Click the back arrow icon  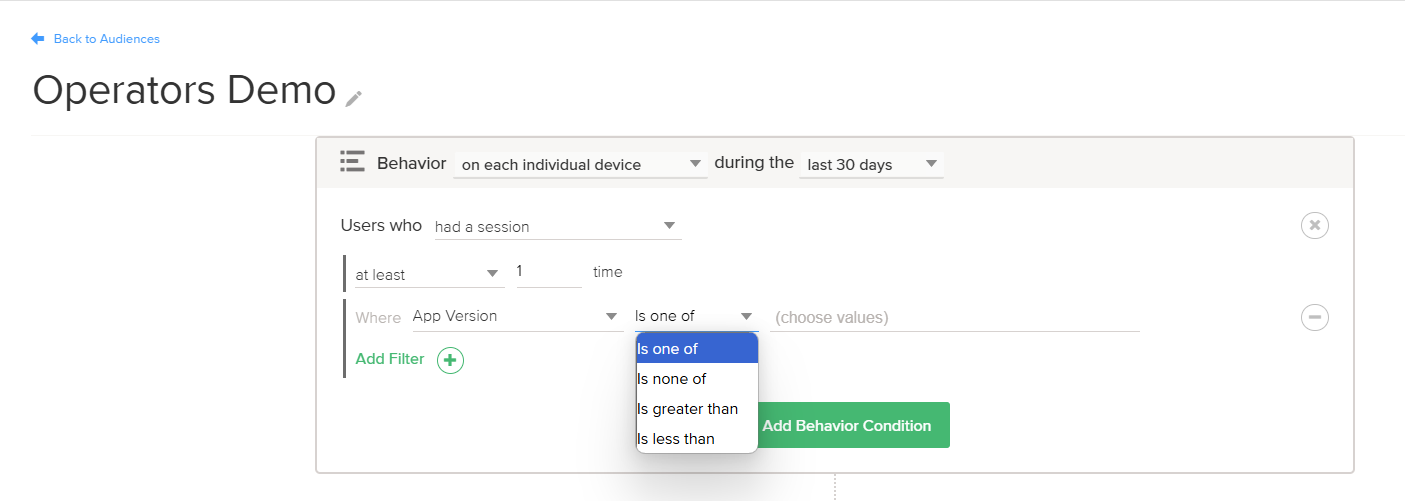pyautogui.click(x=38, y=39)
